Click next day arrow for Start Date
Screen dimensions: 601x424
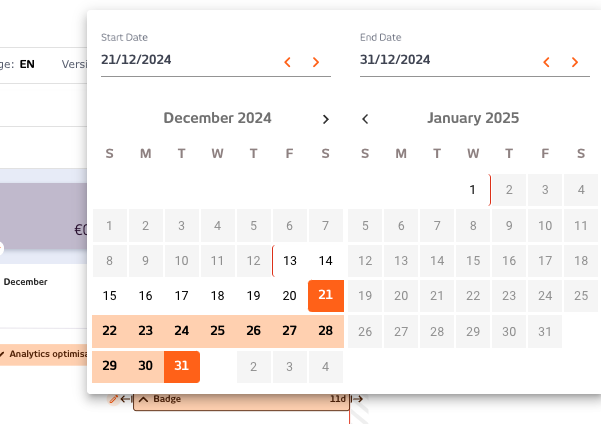coord(316,62)
